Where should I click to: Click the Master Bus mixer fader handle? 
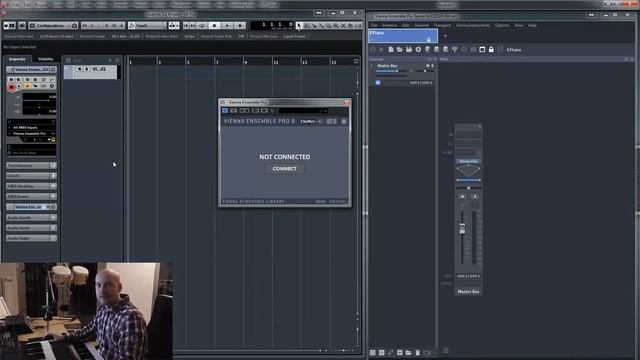(x=462, y=229)
